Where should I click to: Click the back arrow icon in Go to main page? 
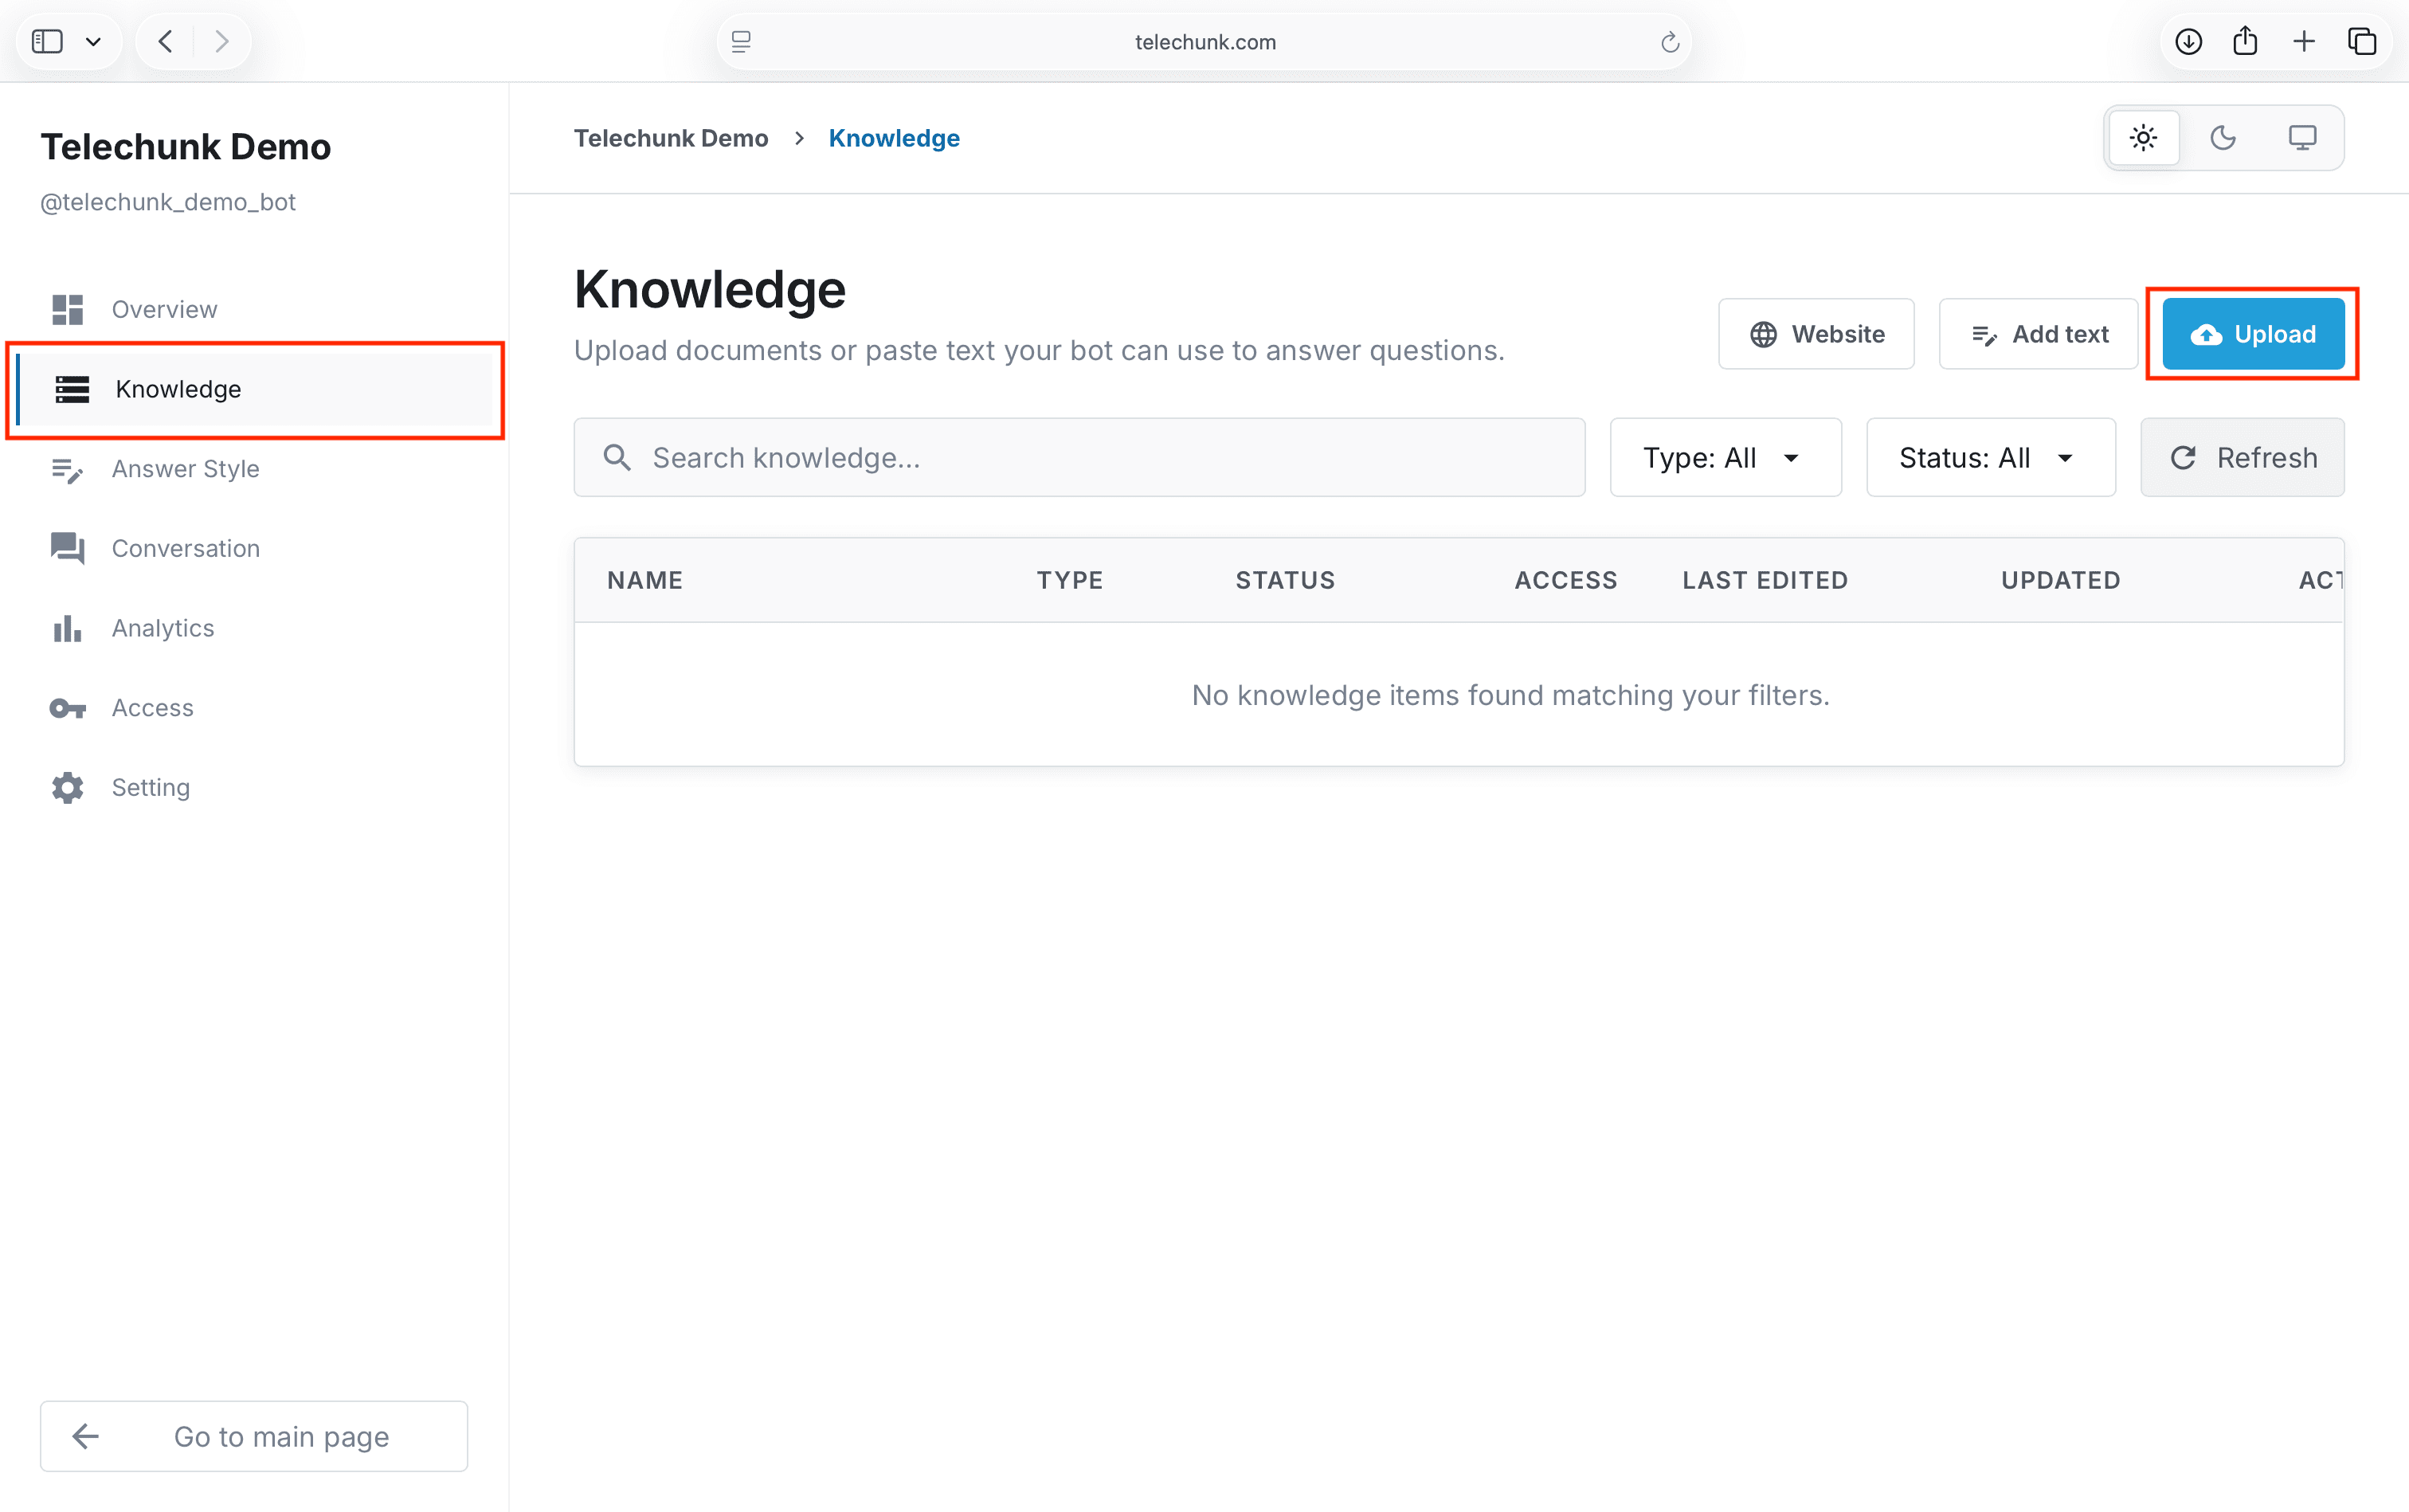pos(86,1436)
